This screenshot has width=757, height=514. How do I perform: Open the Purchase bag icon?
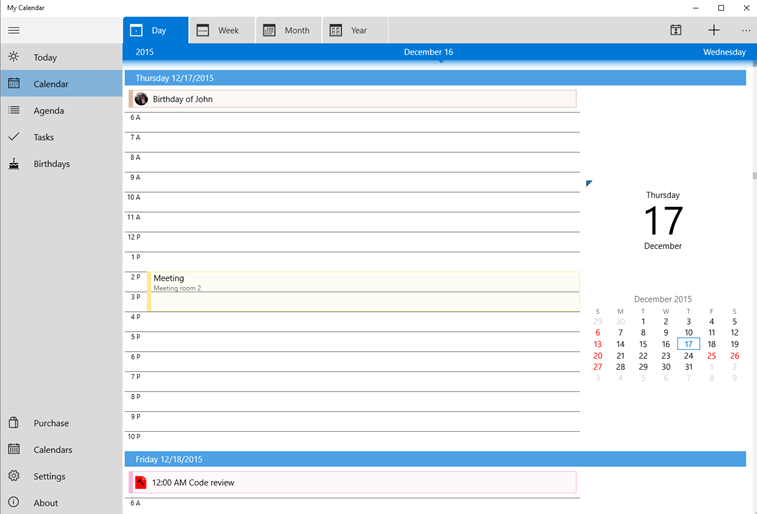(14, 423)
